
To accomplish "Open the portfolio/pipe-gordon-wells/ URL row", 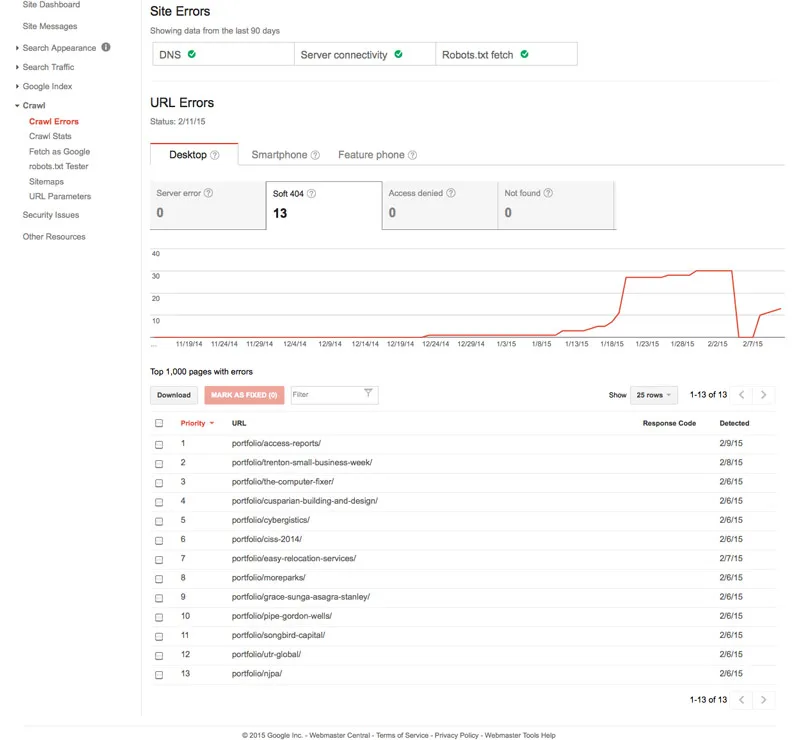I will pos(282,616).
